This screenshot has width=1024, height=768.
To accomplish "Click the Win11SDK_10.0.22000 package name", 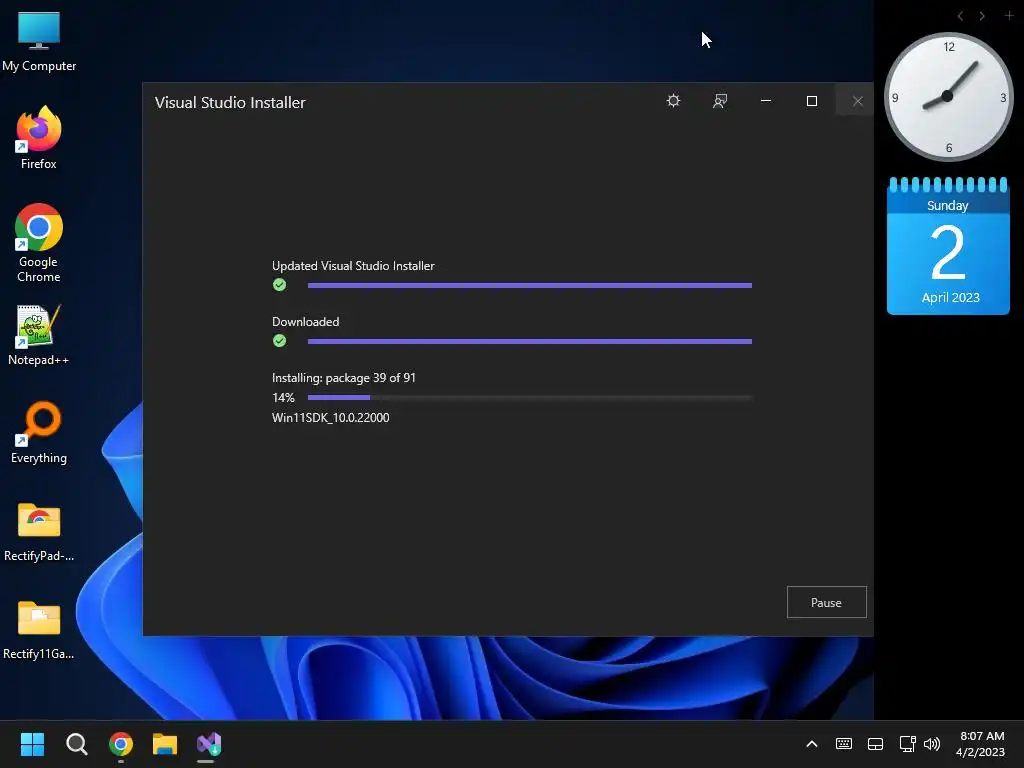I will pos(330,417).
